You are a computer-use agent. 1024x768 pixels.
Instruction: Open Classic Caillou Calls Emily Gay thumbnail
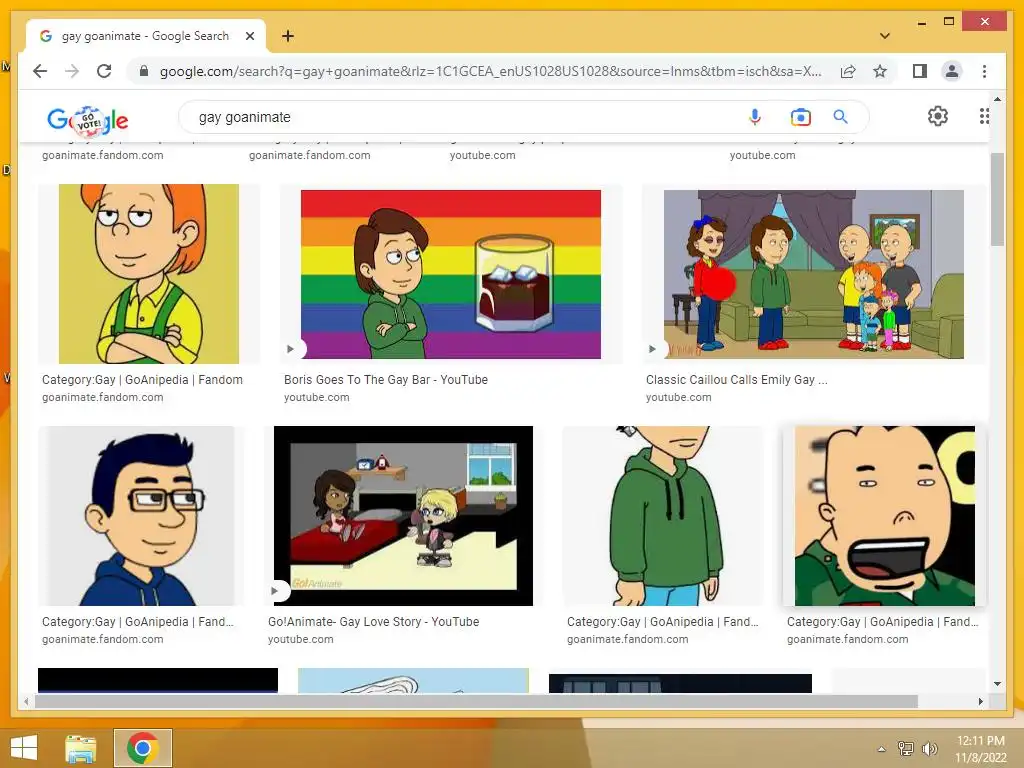click(x=814, y=274)
